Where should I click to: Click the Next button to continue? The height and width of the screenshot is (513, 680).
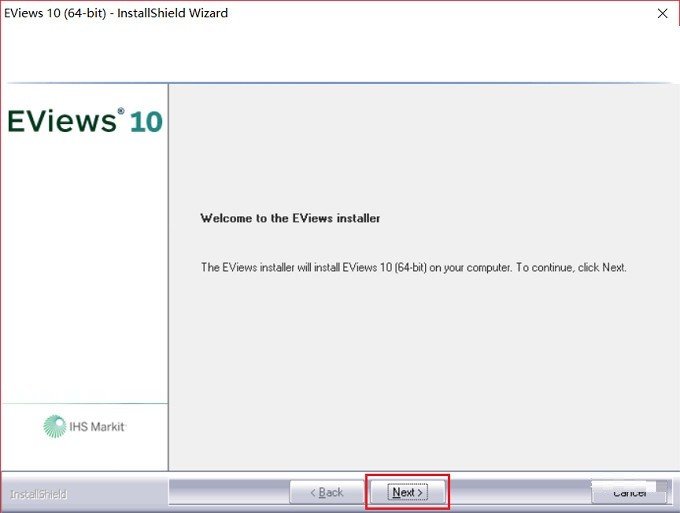tap(407, 492)
